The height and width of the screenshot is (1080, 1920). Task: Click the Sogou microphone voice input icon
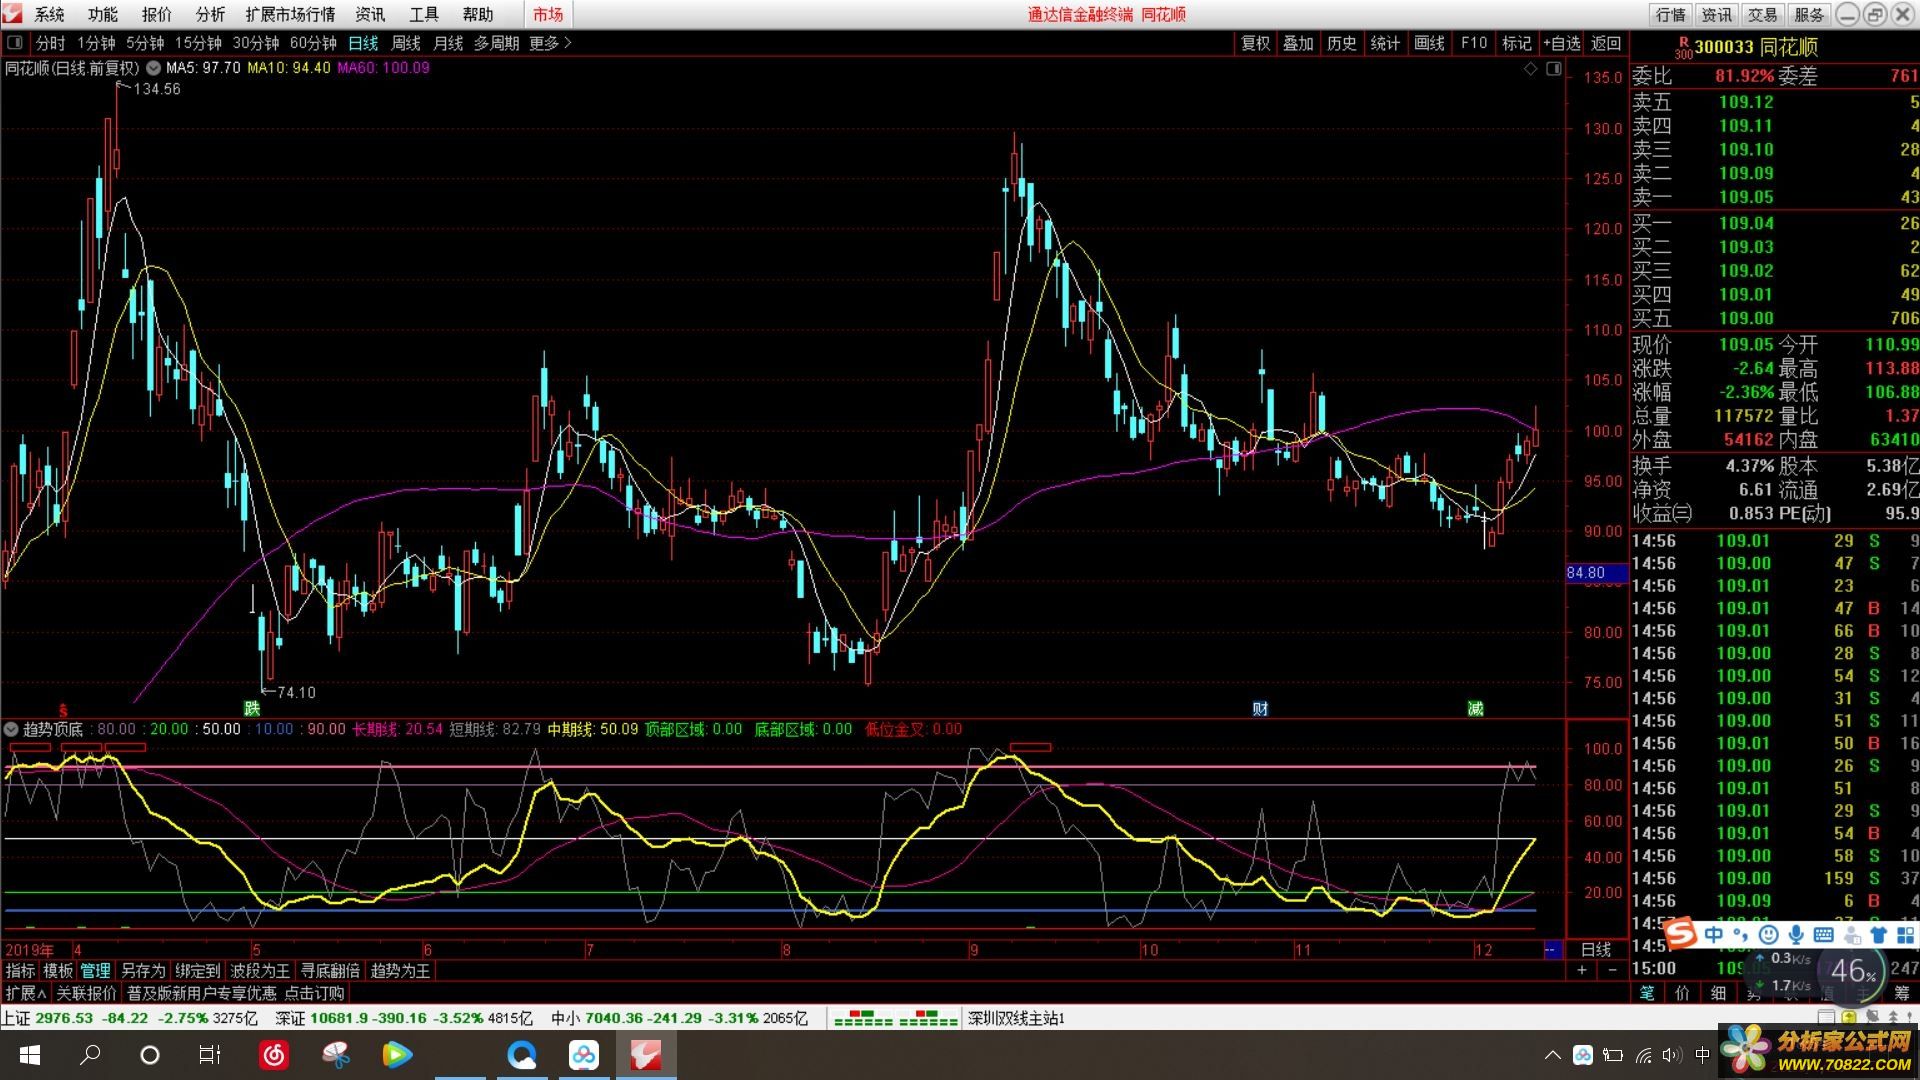coord(1796,935)
